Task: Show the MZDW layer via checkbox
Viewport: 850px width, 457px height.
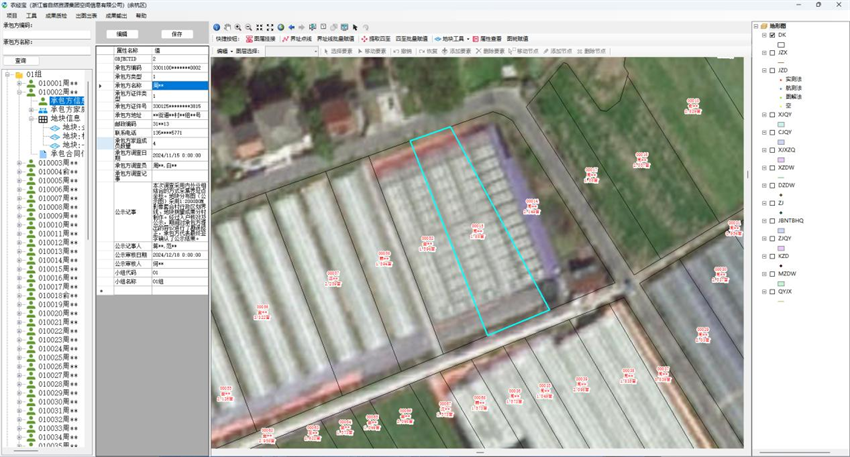Action: 772,274
